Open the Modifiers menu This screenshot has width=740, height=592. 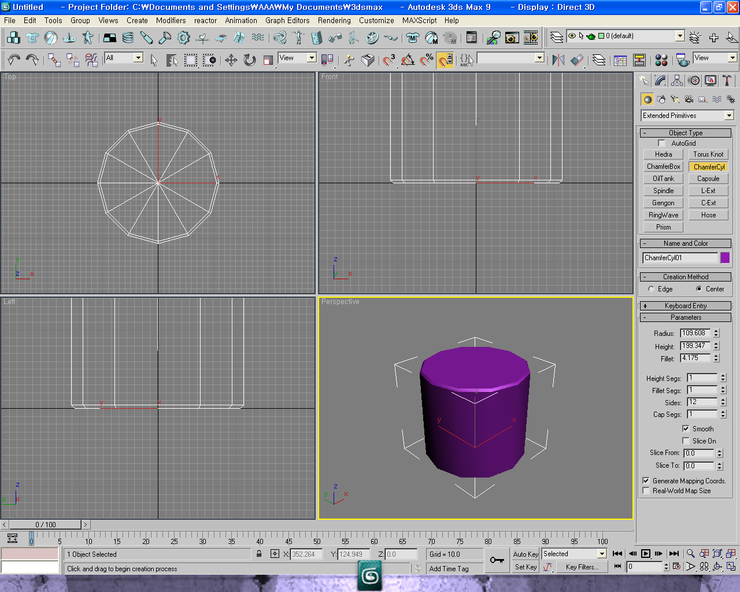point(170,21)
